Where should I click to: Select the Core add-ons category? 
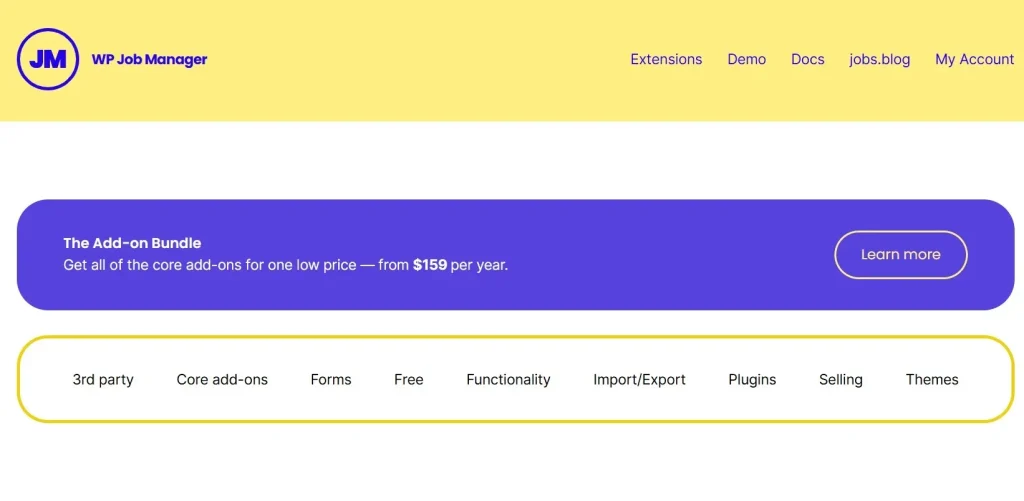(x=222, y=380)
